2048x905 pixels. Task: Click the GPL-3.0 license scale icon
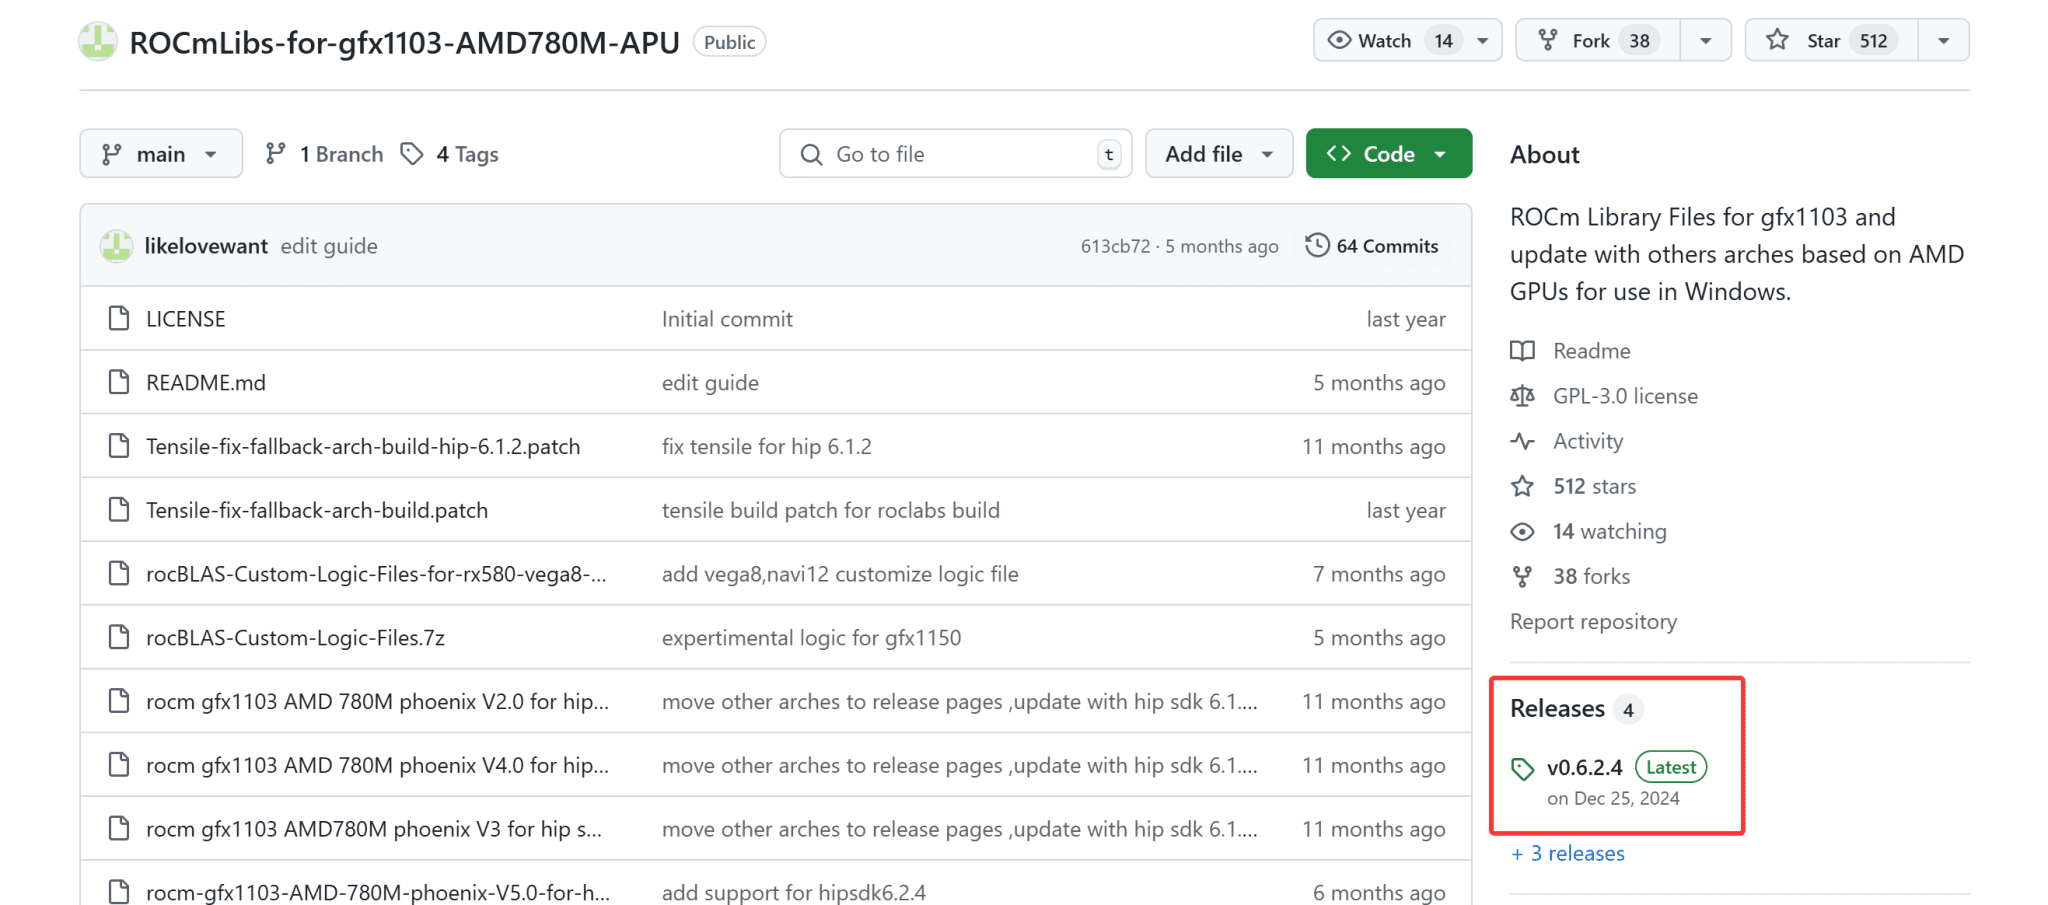coord(1522,396)
